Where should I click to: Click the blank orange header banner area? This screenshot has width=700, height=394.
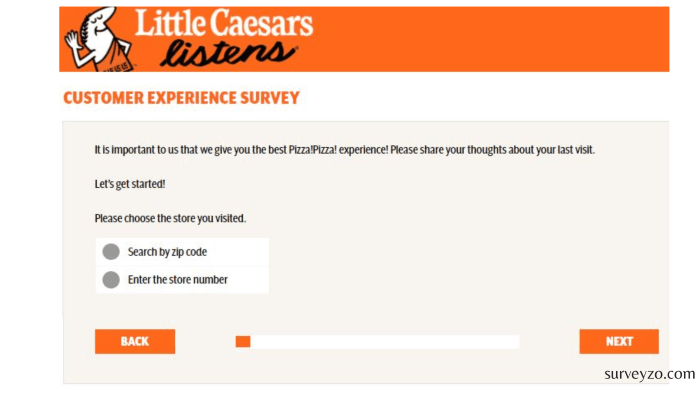point(491,39)
